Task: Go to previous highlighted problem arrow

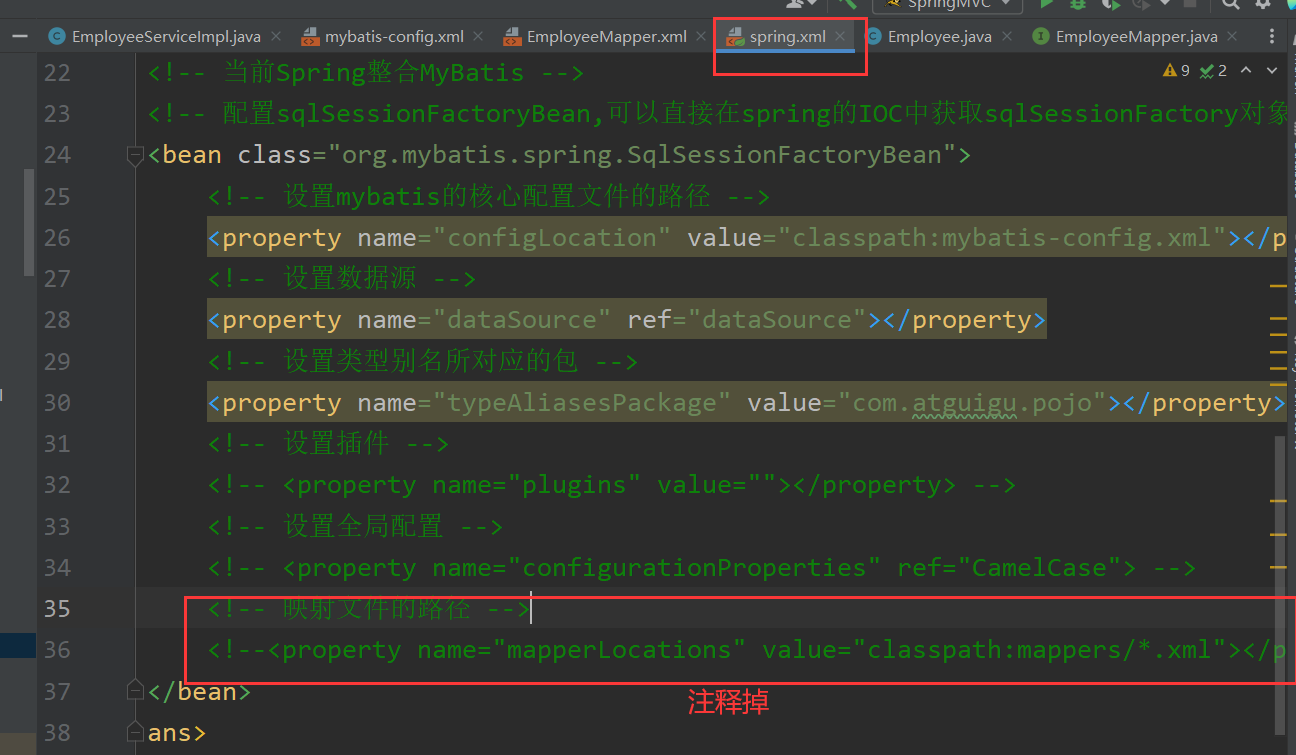Action: 1247,71
